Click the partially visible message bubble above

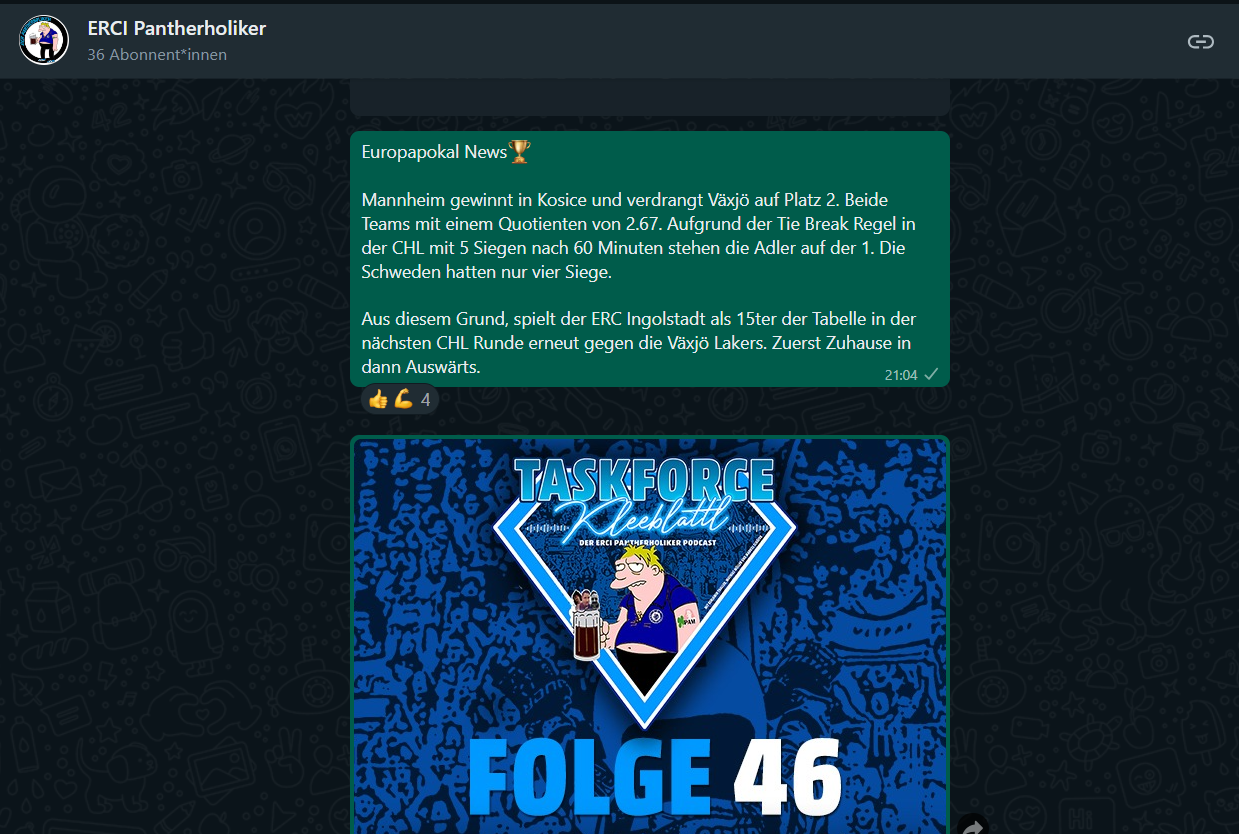click(649, 98)
